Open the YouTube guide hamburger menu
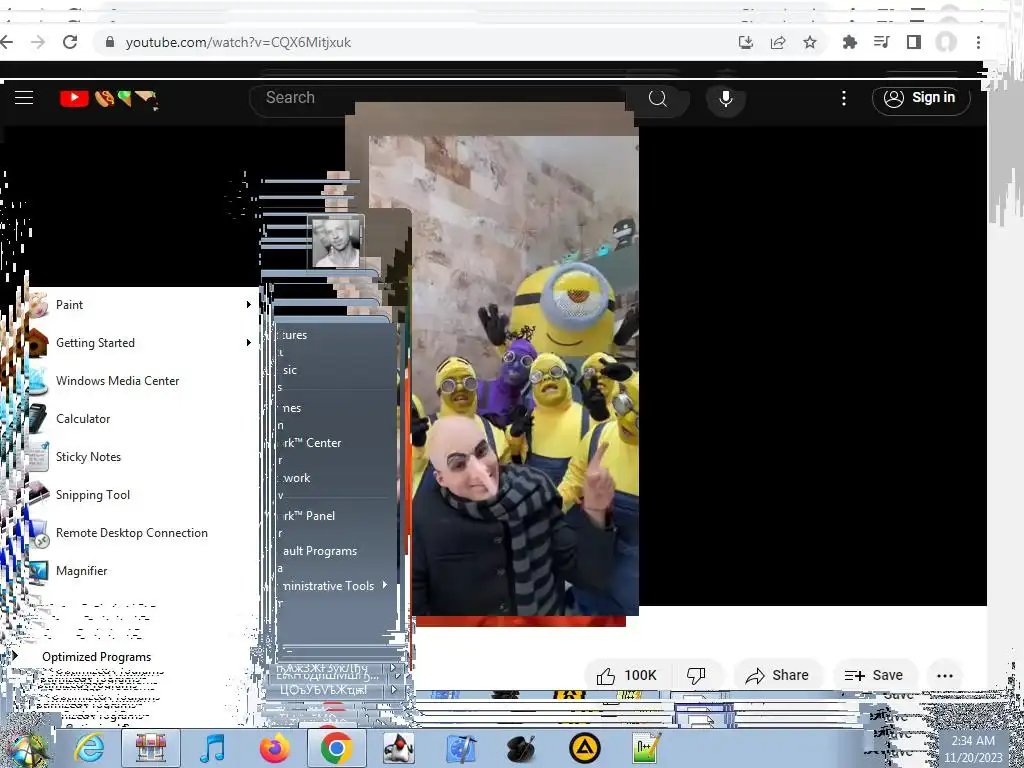Viewport: 1024px width, 768px height. (x=24, y=98)
